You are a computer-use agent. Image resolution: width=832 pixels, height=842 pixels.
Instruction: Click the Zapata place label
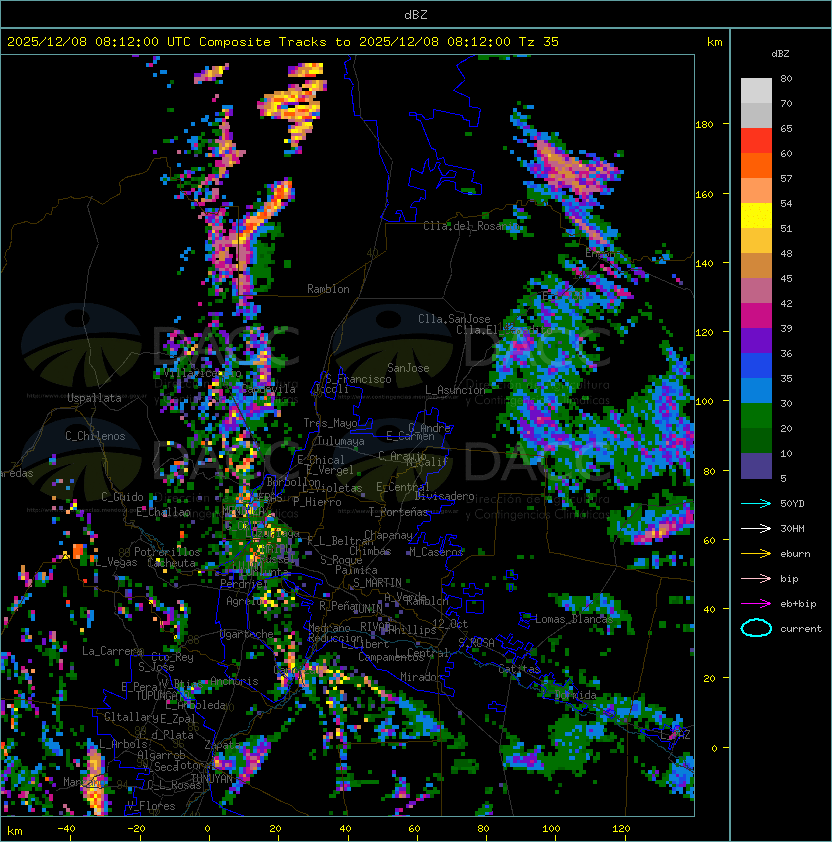coord(222,745)
